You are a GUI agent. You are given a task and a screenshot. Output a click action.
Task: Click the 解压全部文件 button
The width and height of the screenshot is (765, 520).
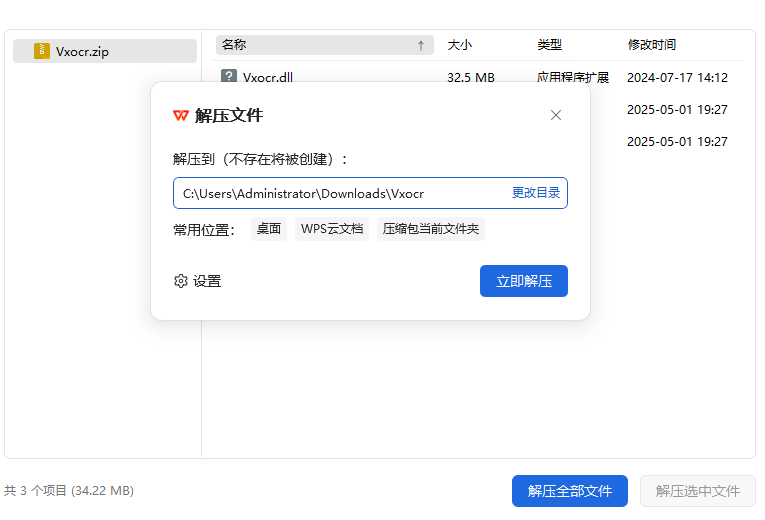(x=570, y=491)
